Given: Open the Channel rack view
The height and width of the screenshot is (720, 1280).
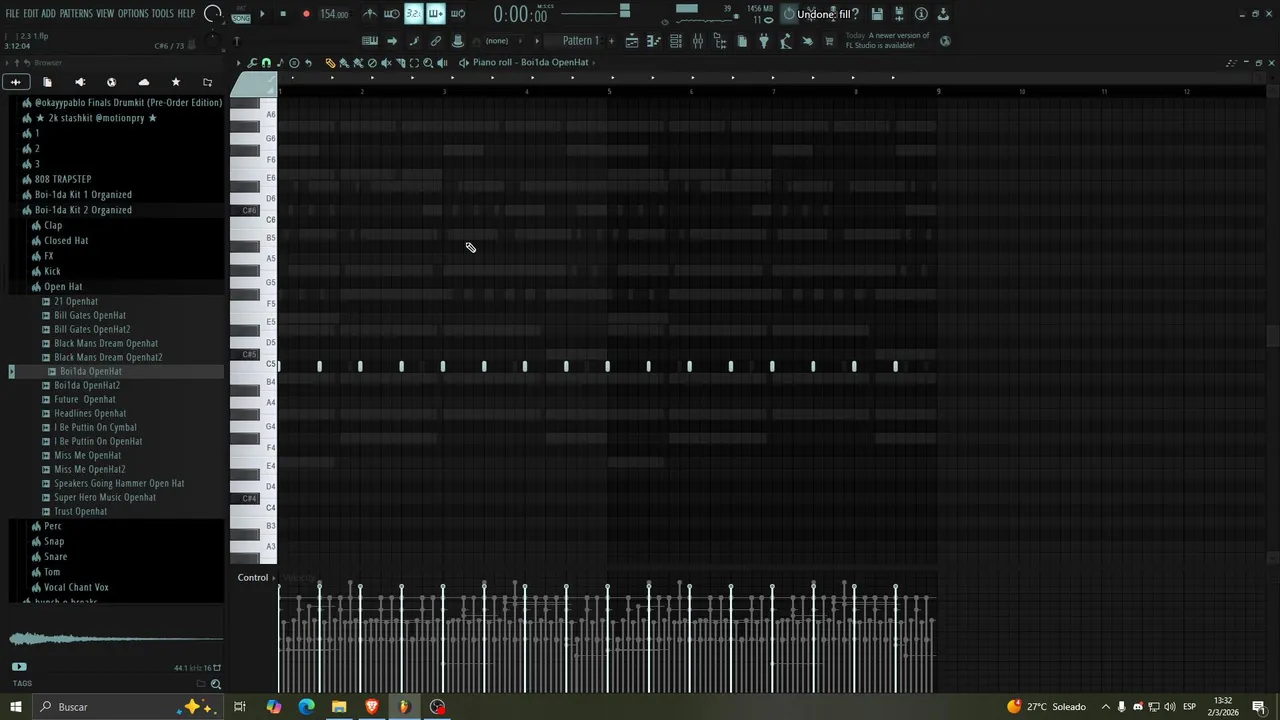Looking at the screenshot, I should point(676,41).
